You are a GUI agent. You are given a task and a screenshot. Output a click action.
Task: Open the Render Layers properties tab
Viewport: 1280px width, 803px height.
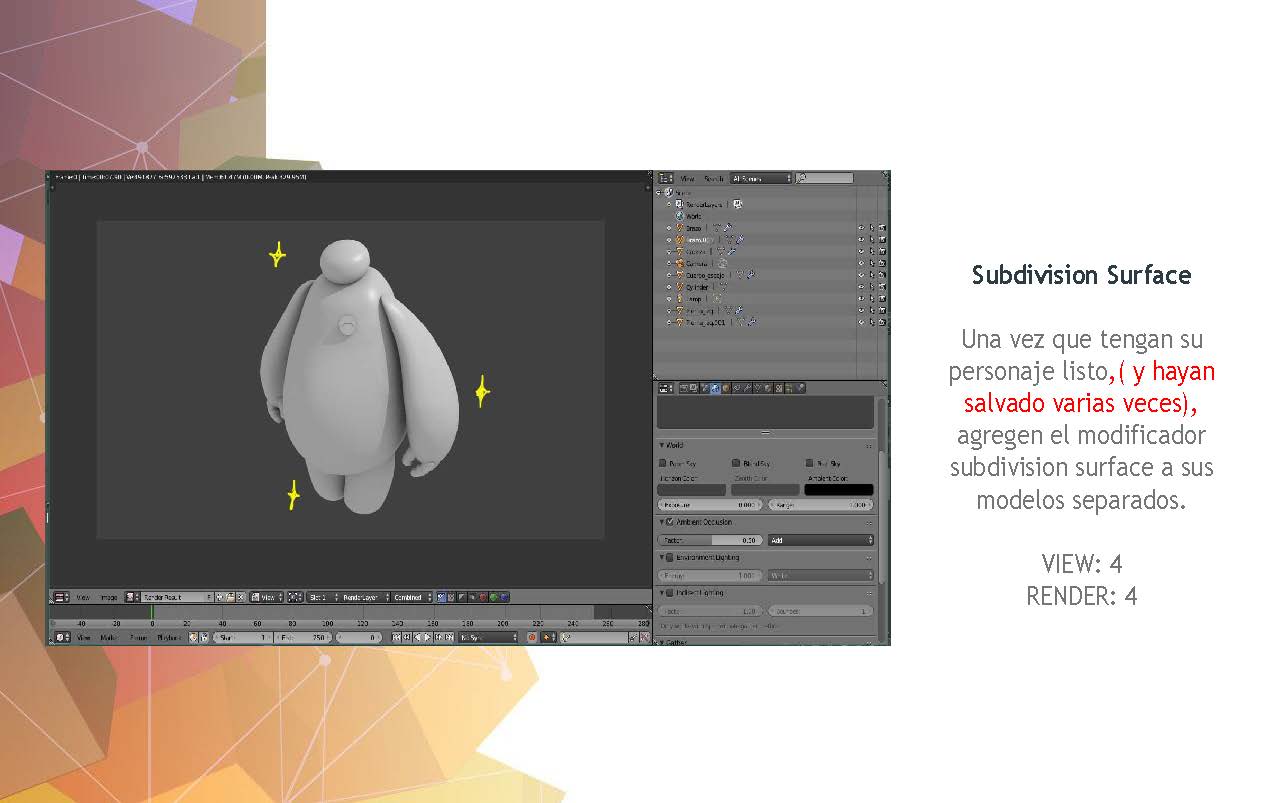point(694,388)
